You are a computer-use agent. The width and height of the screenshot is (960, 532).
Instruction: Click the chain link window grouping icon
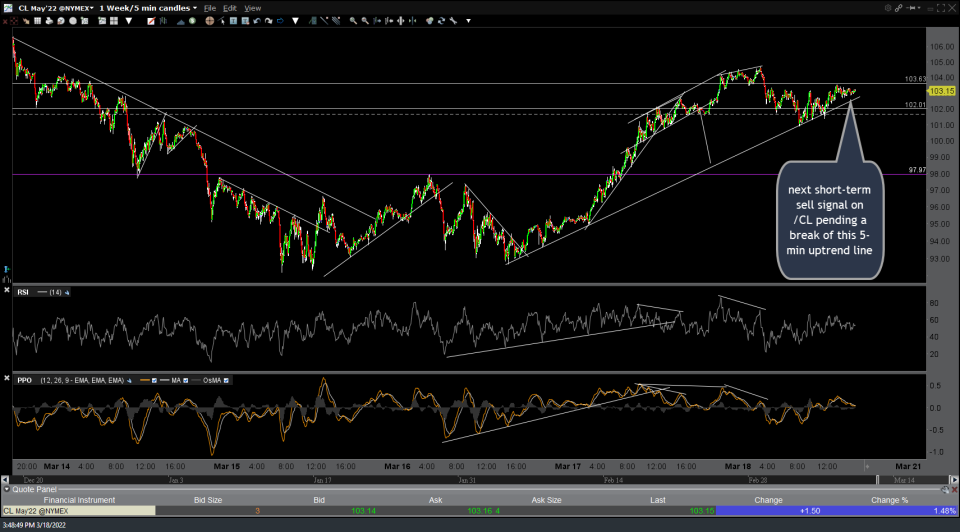[x=899, y=8]
